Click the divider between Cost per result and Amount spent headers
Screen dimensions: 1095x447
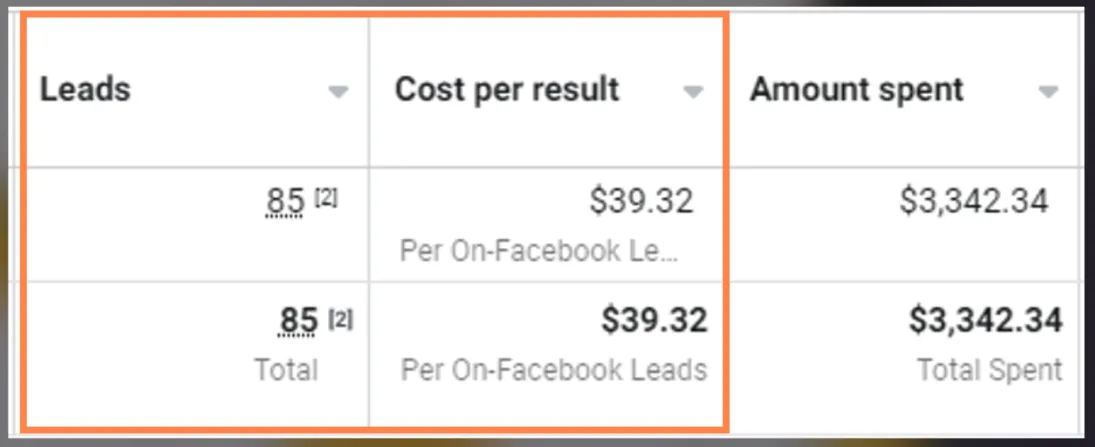point(726,91)
